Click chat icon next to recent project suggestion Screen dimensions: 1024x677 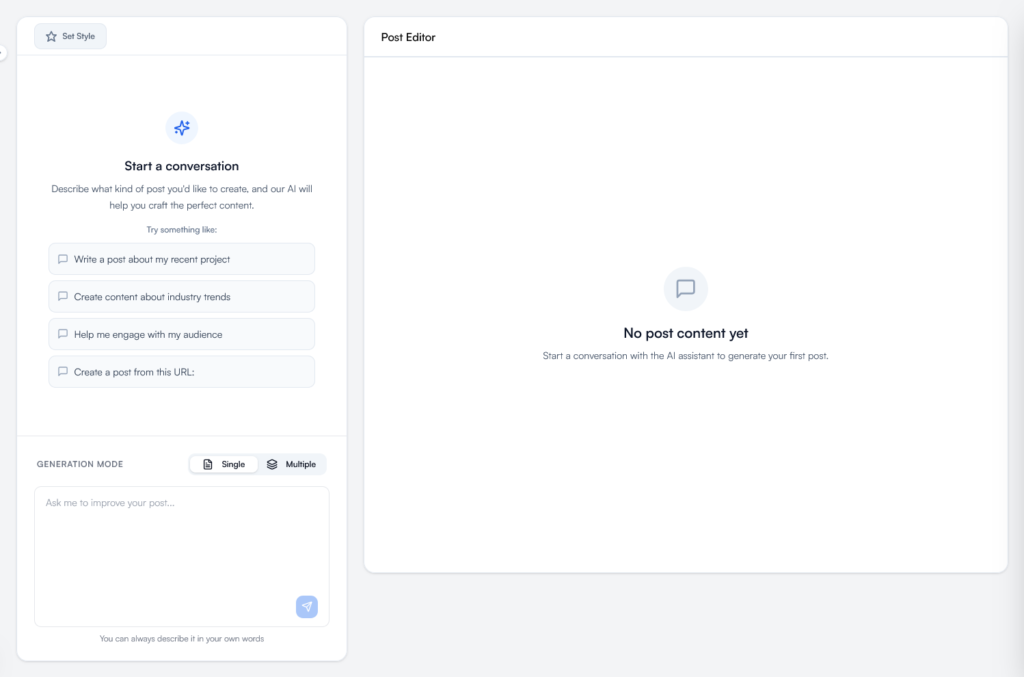click(x=63, y=258)
